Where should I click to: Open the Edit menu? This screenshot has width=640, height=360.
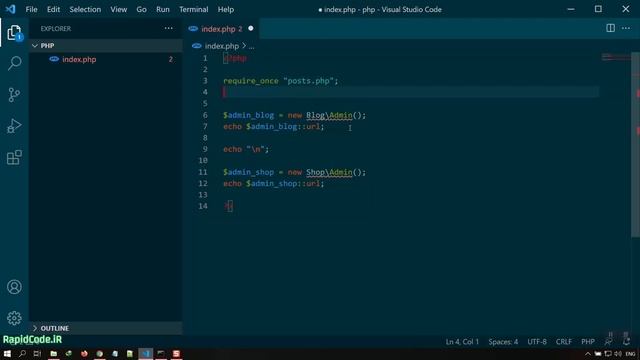[53, 9]
